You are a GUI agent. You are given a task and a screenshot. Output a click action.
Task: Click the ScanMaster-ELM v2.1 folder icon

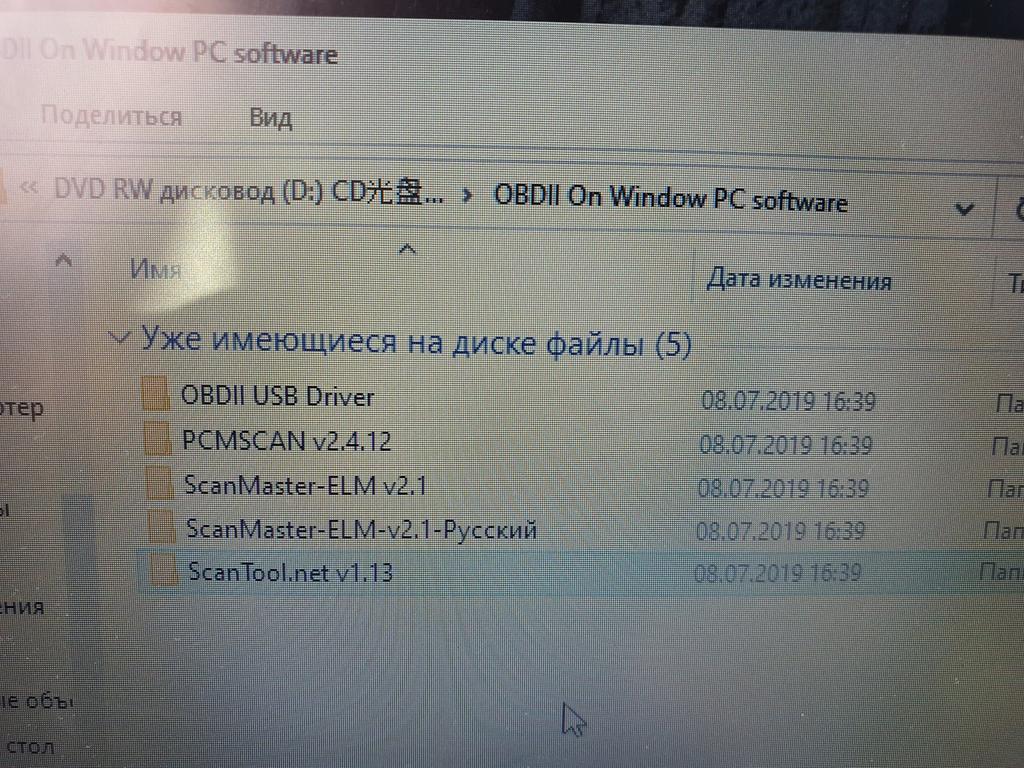tap(159, 482)
